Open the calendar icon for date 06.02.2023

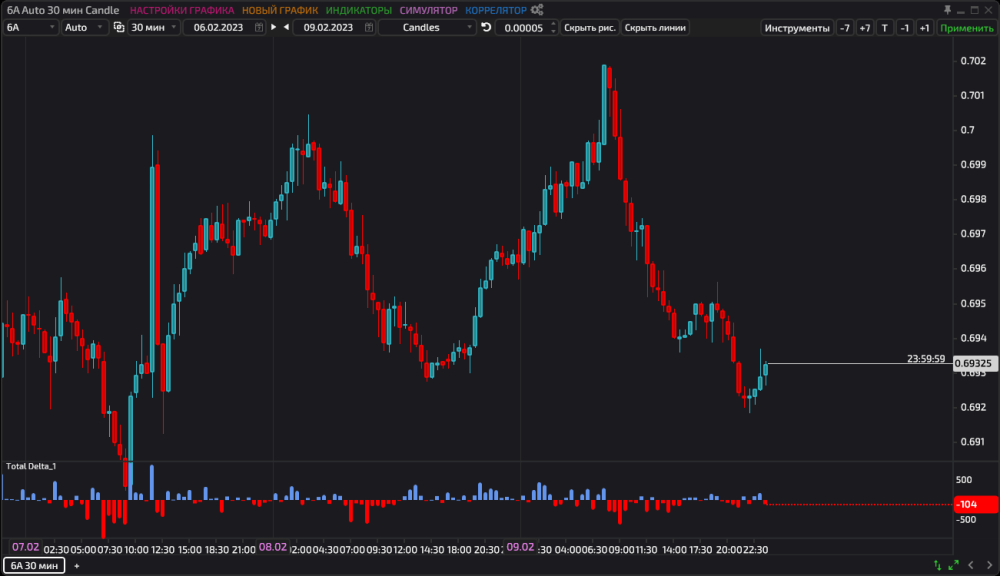click(258, 27)
